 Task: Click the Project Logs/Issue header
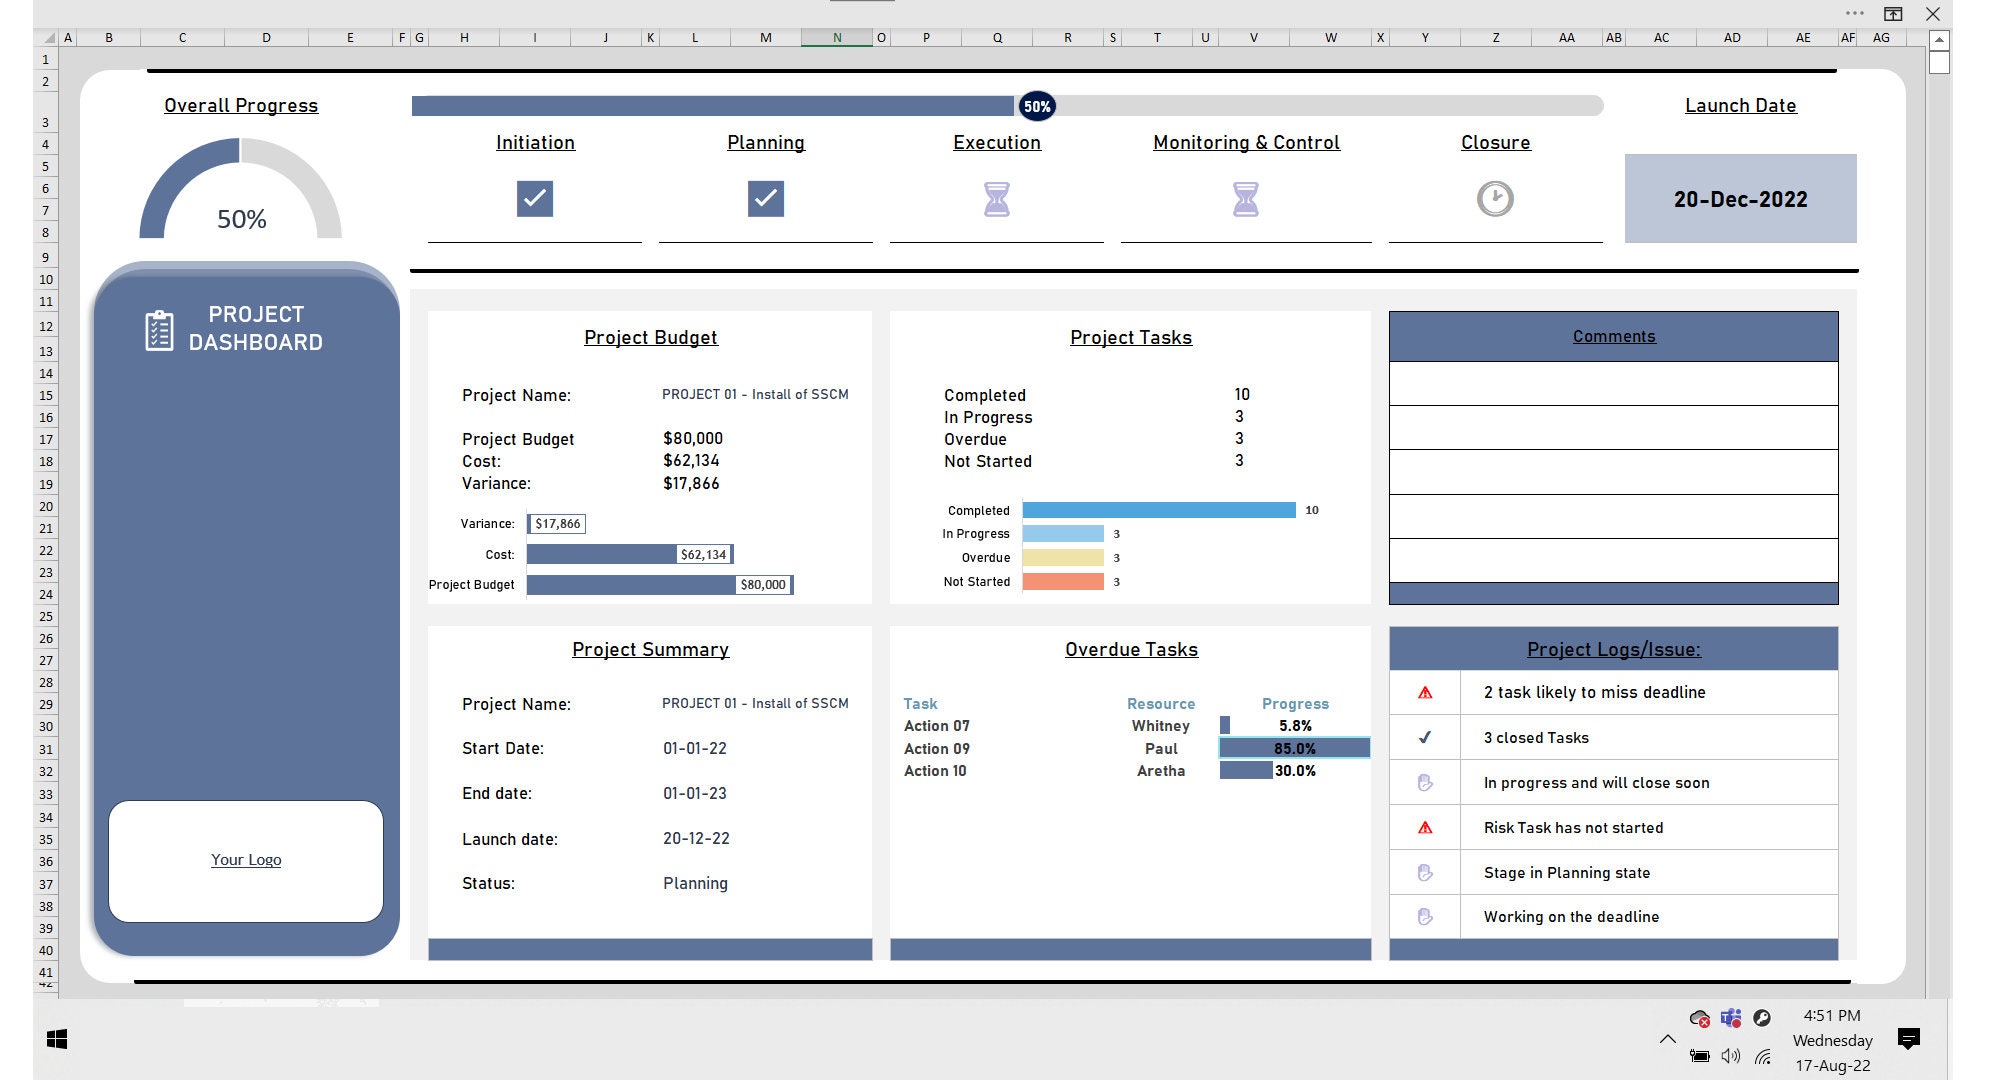point(1612,649)
